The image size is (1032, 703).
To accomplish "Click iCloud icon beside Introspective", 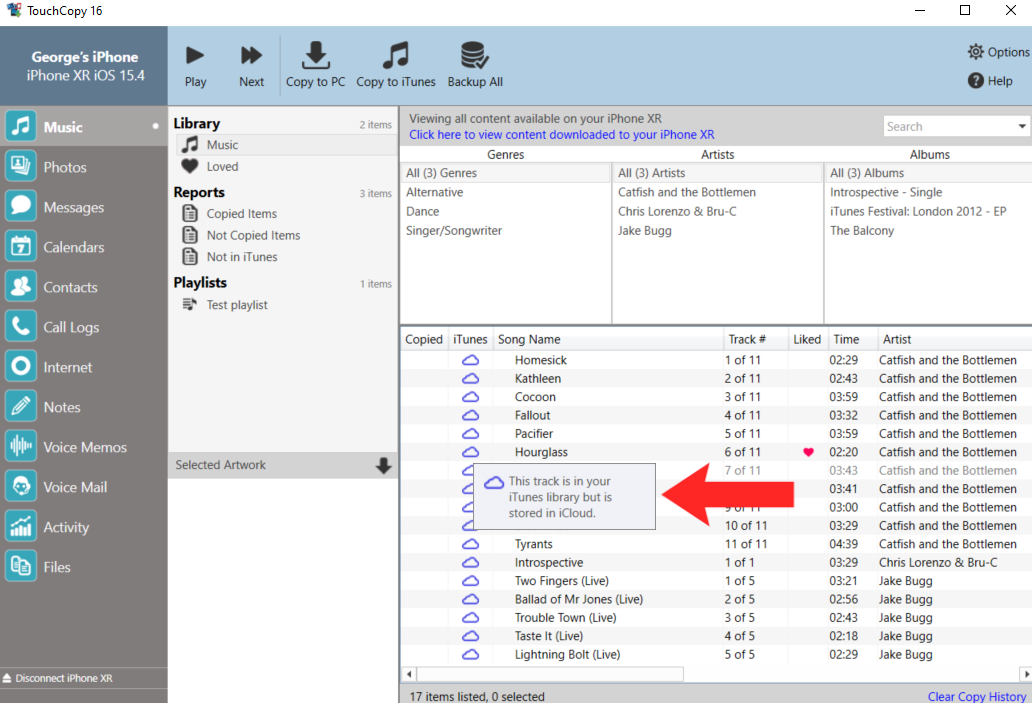I will pyautogui.click(x=470, y=563).
